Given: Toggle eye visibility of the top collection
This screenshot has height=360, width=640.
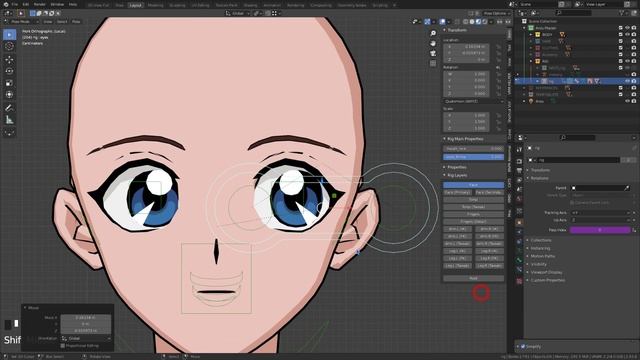Looking at the screenshot, I should 627,28.
